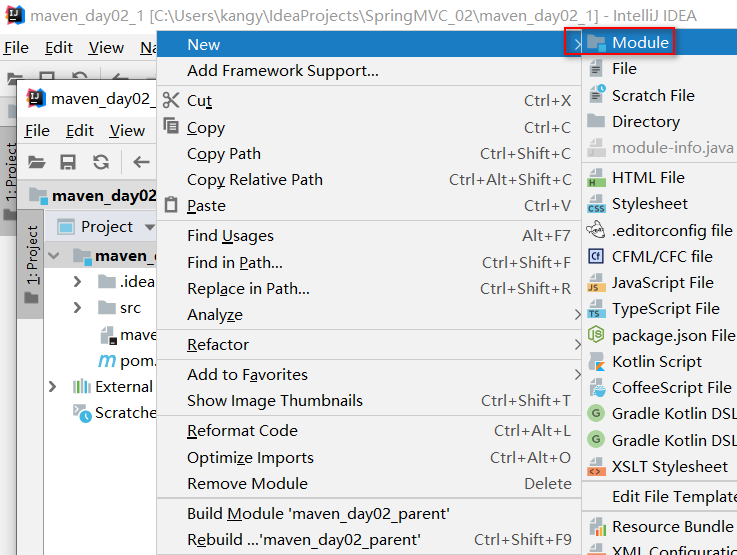The image size is (737, 555).
Task: Select the pom file in tree
Action: pyautogui.click(x=100, y=361)
